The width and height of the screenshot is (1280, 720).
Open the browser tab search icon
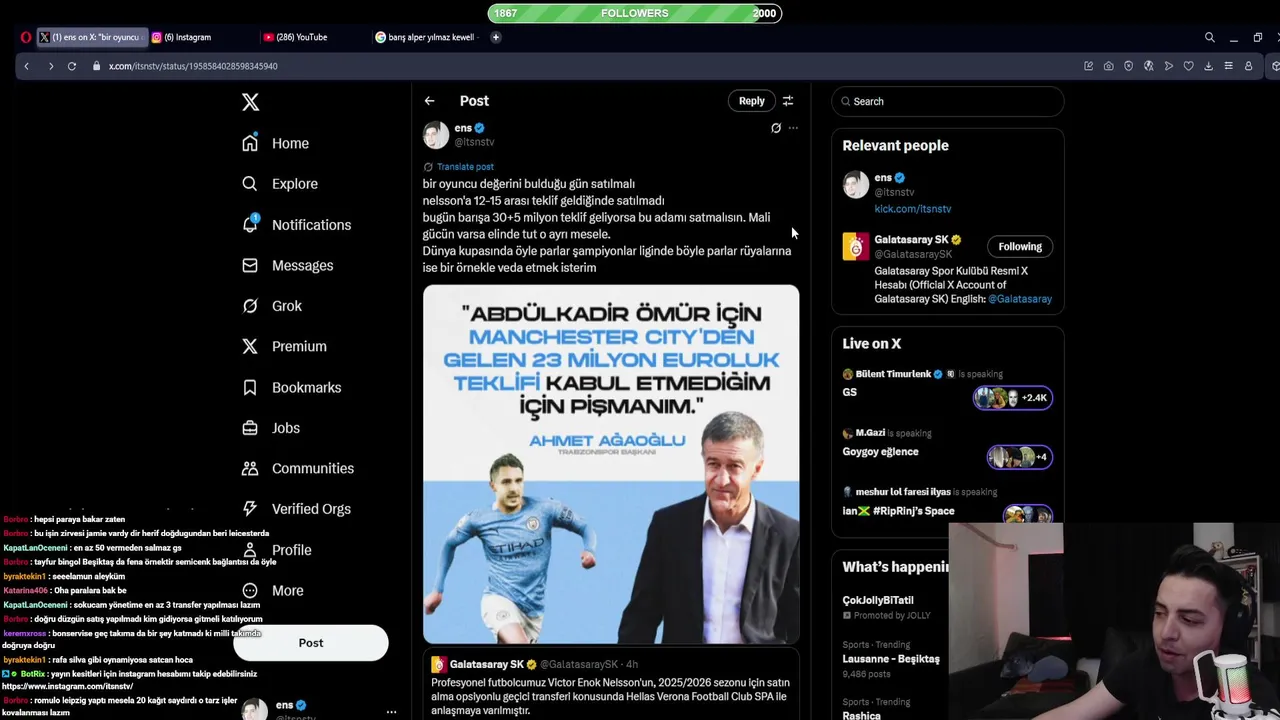tap(1209, 37)
